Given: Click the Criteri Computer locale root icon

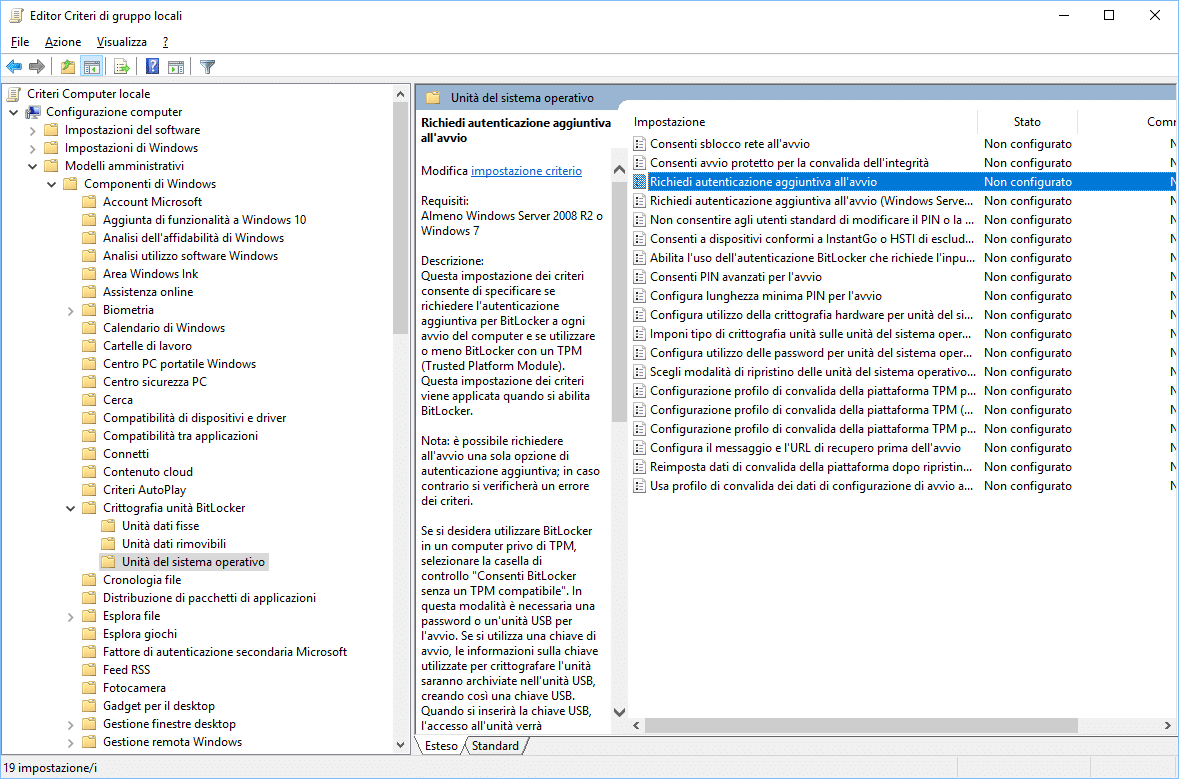Looking at the screenshot, I should tap(14, 94).
